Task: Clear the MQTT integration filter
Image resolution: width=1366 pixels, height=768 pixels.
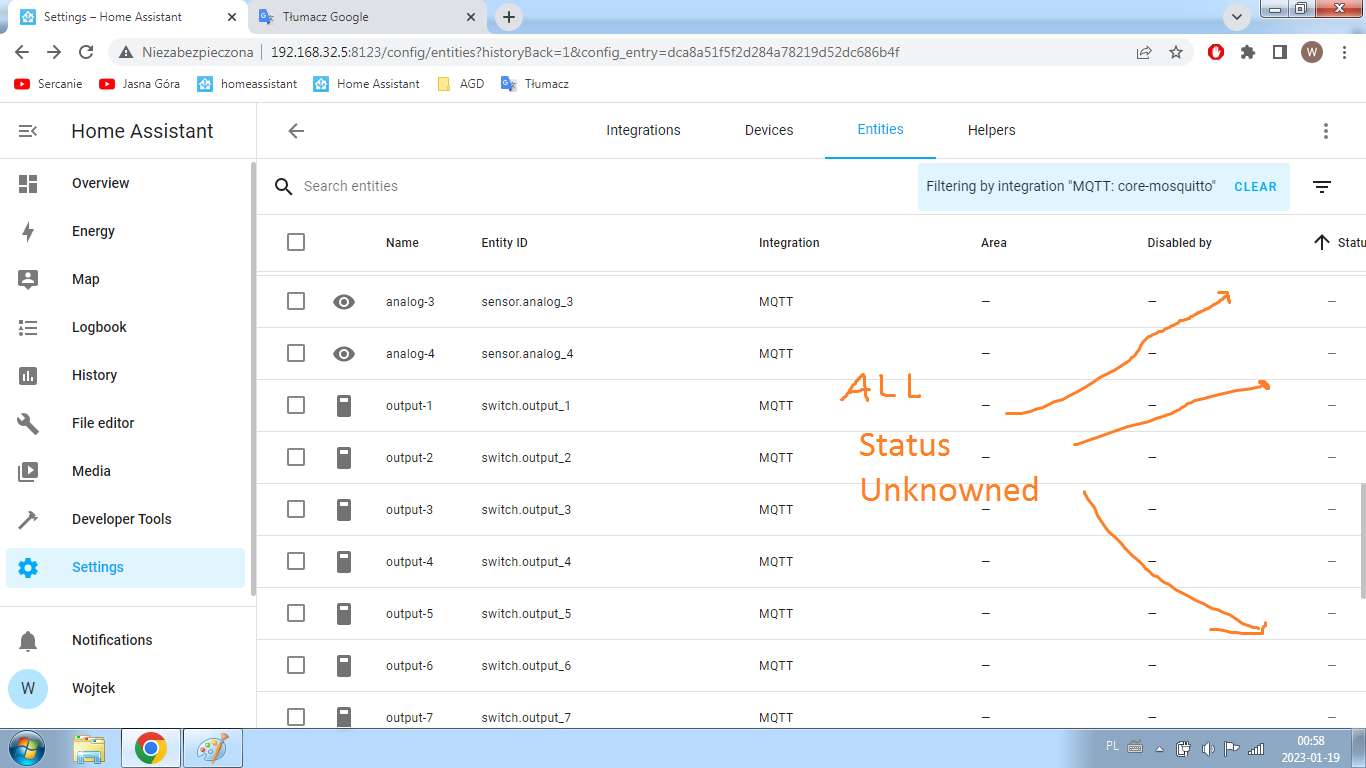Action: click(x=1255, y=187)
